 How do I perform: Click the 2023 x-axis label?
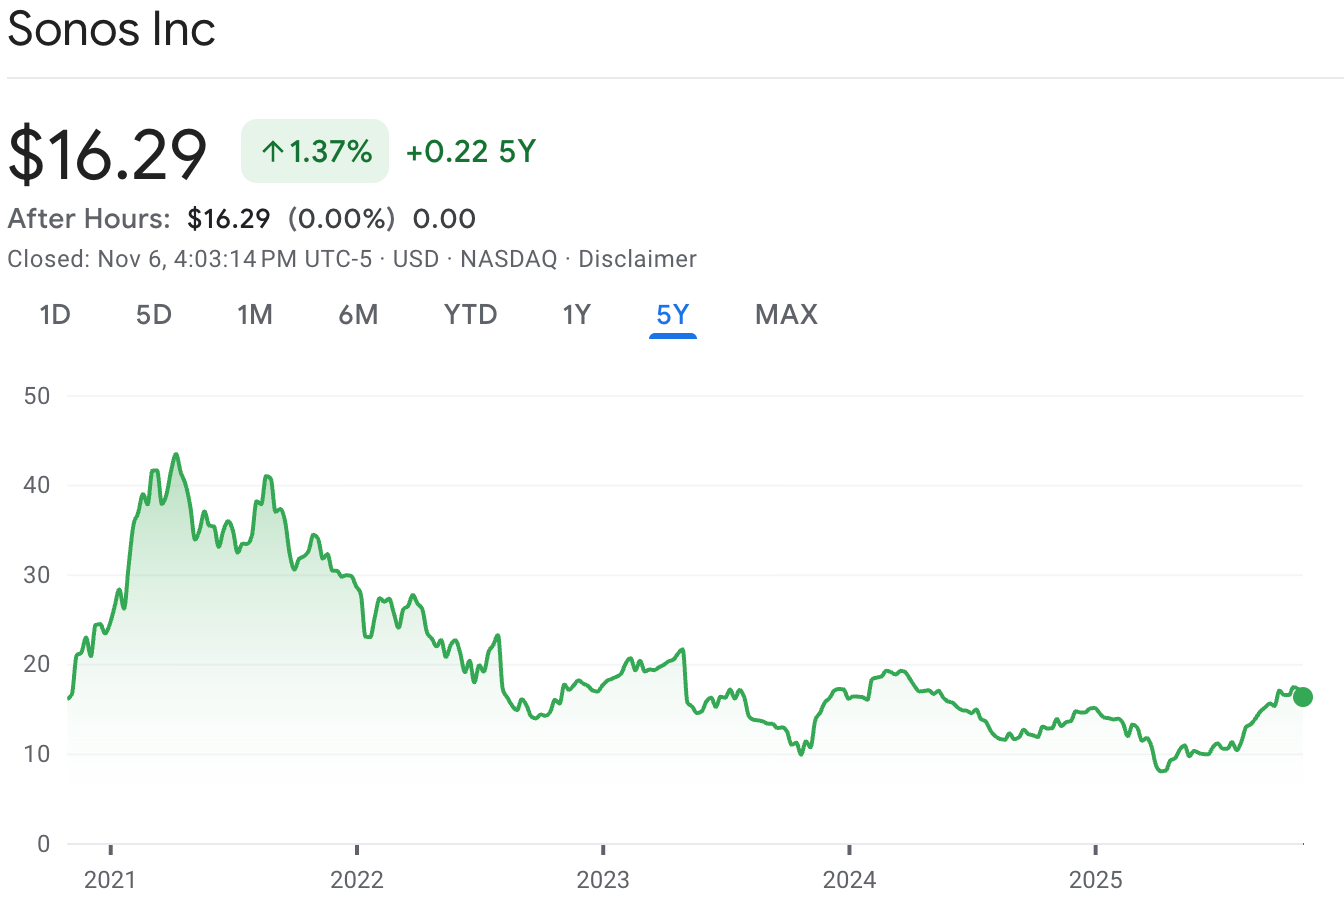pos(603,880)
